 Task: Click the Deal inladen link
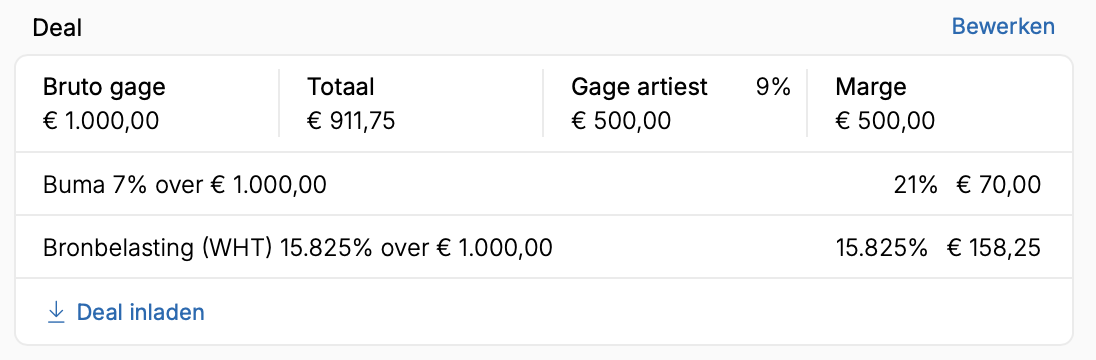tap(140, 312)
